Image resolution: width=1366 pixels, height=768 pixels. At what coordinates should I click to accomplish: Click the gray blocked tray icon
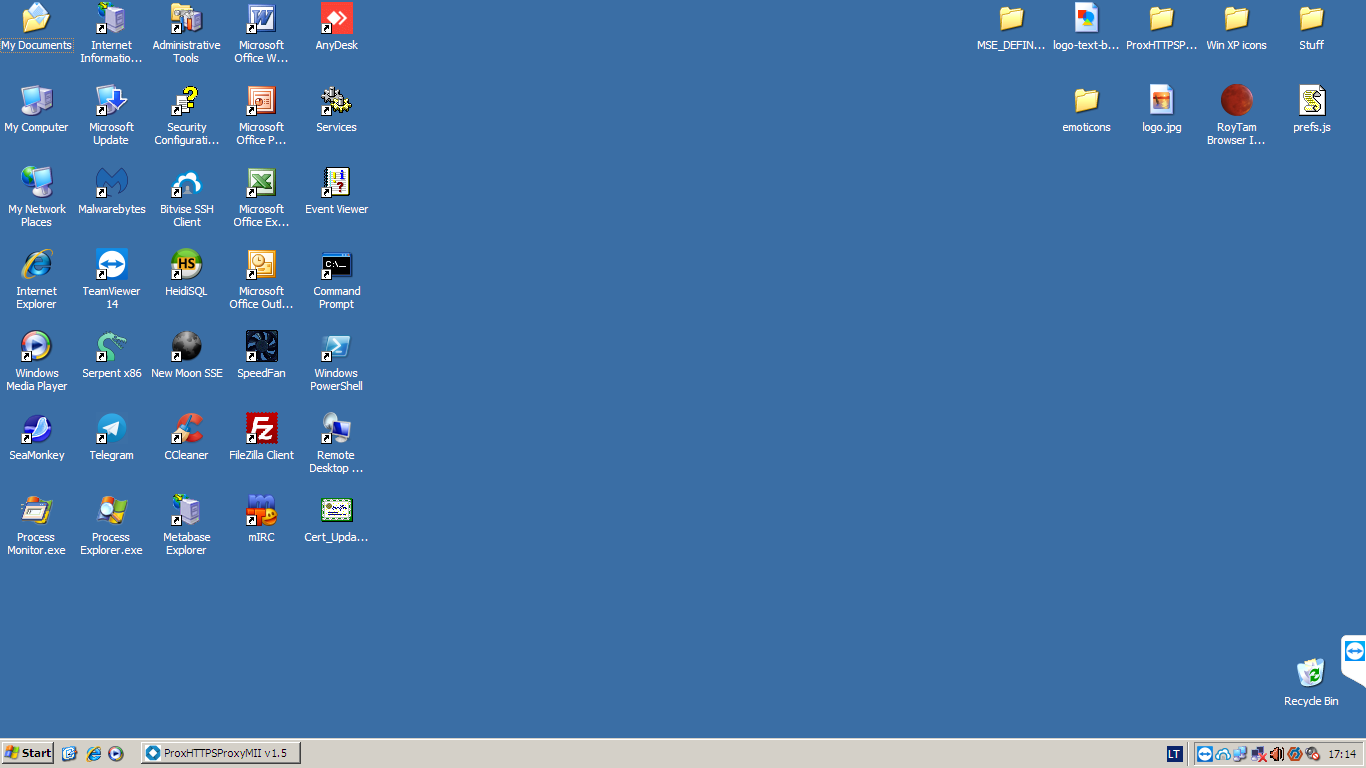(x=1312, y=754)
